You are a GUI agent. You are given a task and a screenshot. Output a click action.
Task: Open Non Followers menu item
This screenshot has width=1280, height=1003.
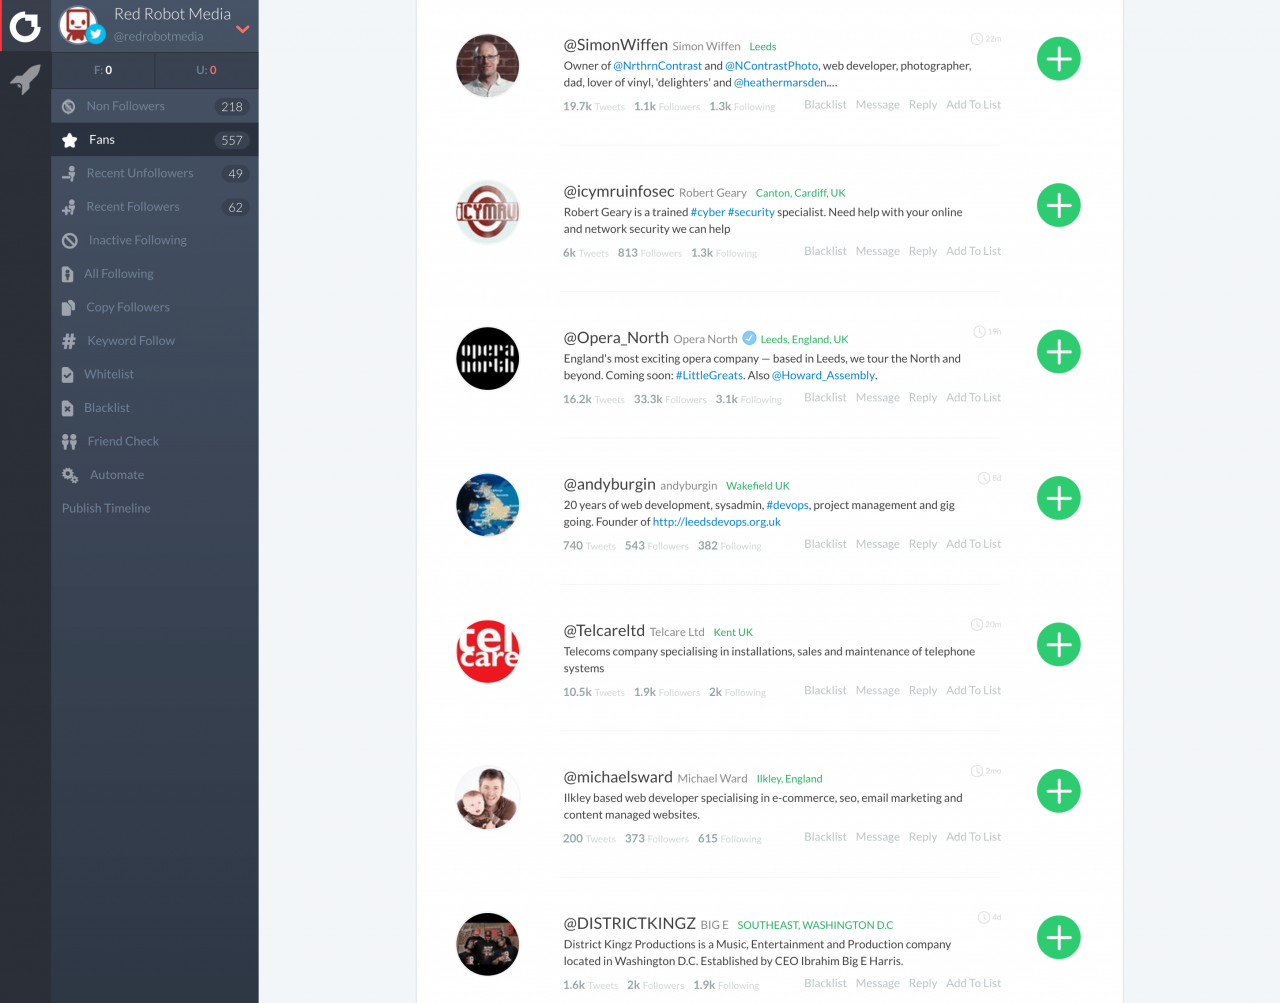pos(155,106)
